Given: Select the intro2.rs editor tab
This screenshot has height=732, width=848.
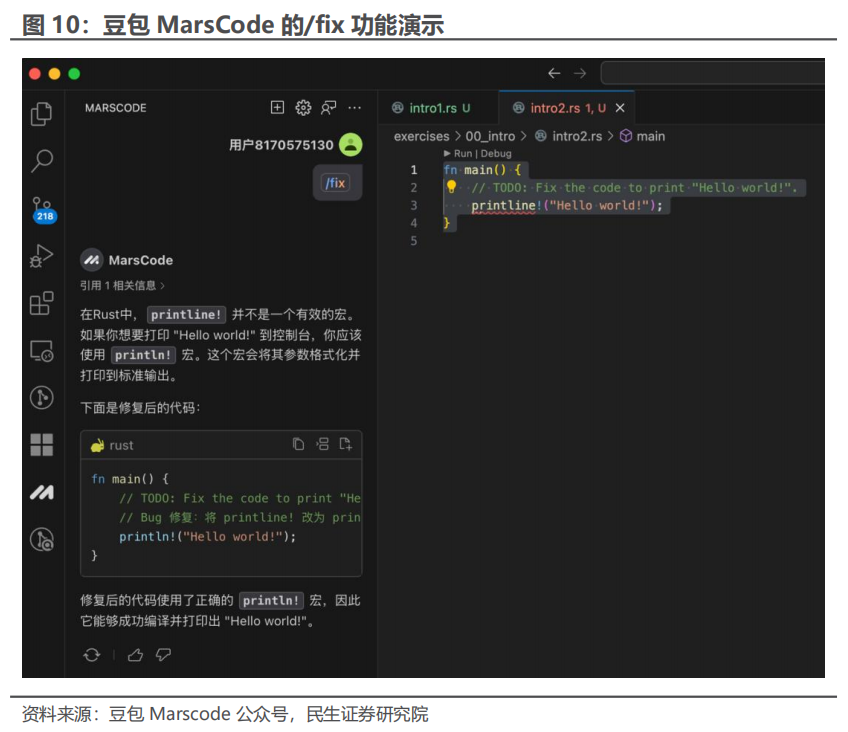Looking at the screenshot, I should click(x=567, y=108).
